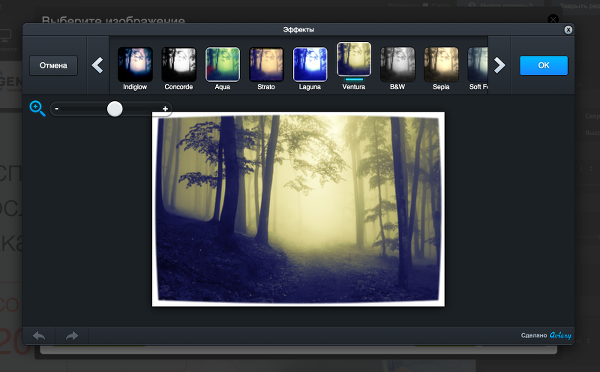Choose the Strato effect
Screen dimensions: 600x372
pyautogui.click(x=266, y=64)
